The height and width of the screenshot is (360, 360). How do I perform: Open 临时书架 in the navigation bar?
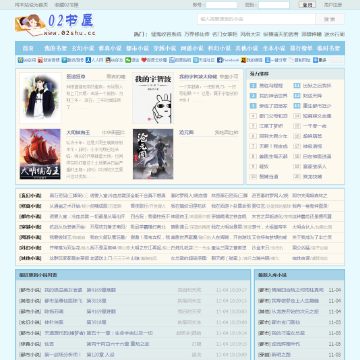(329, 48)
